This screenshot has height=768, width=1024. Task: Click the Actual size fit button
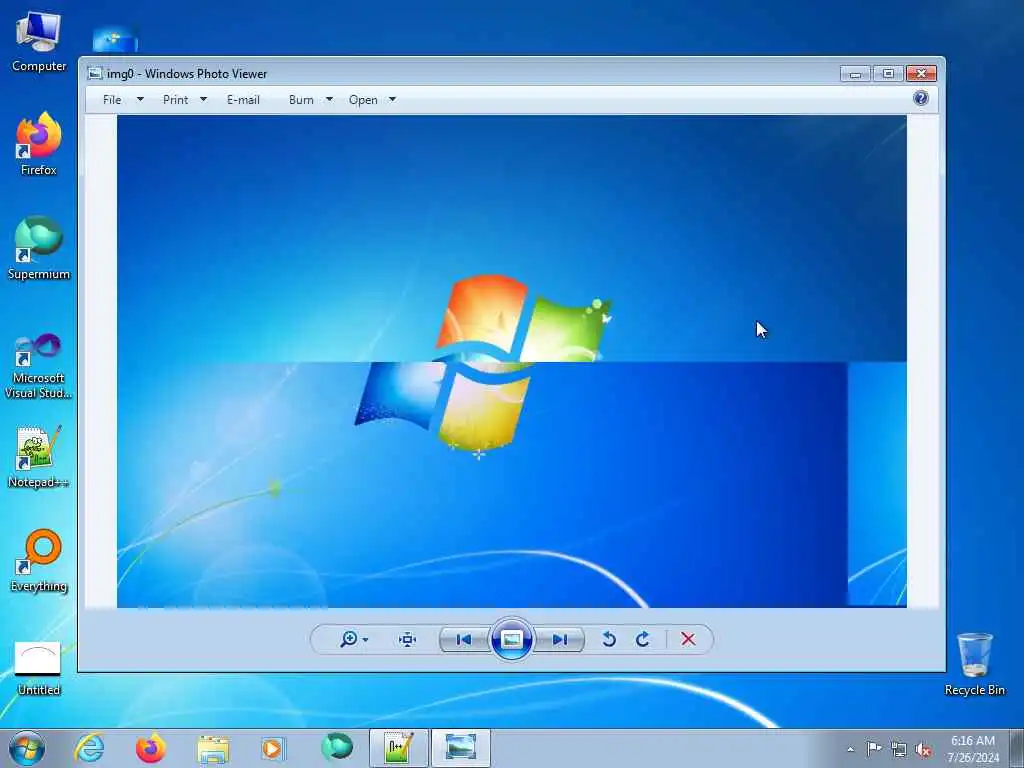click(x=408, y=639)
